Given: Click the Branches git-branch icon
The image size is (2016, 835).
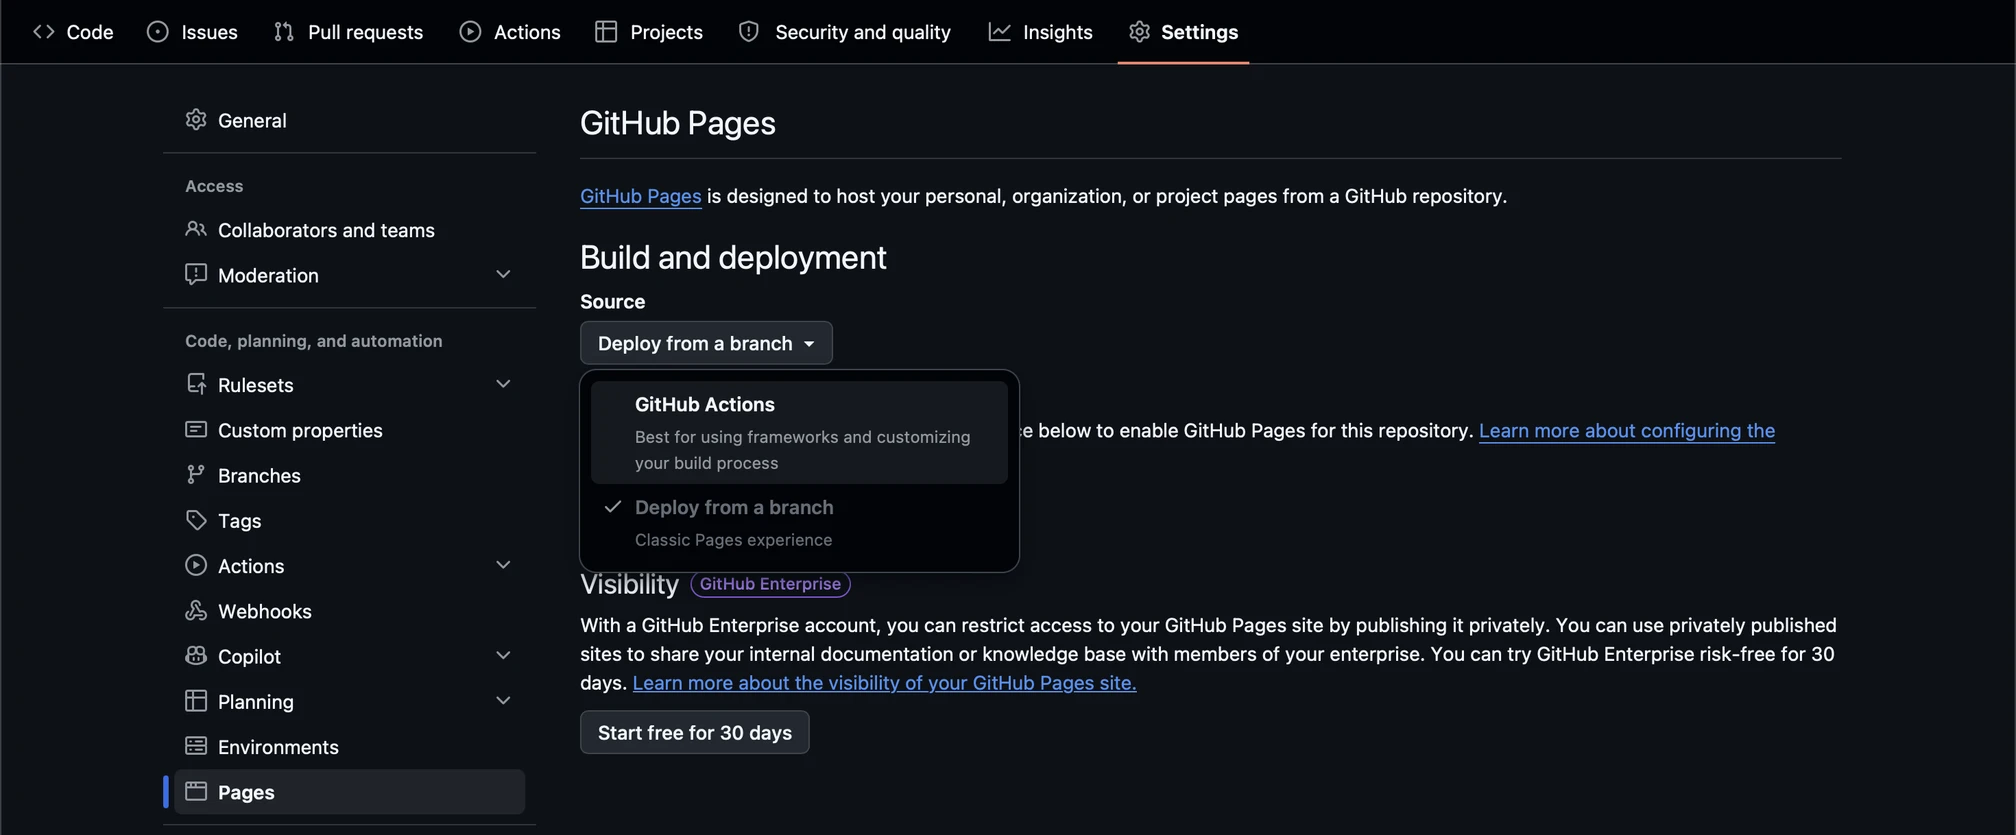Looking at the screenshot, I should tap(196, 475).
